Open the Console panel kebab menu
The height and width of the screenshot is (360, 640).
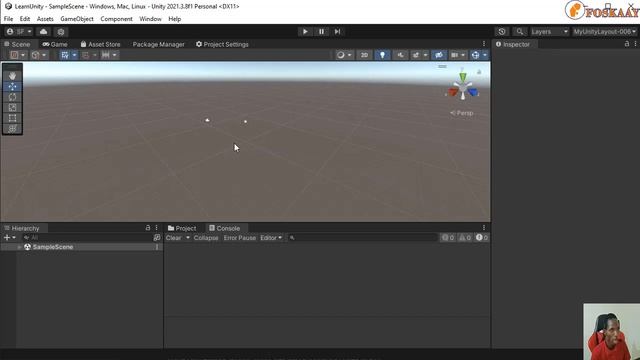[484, 228]
